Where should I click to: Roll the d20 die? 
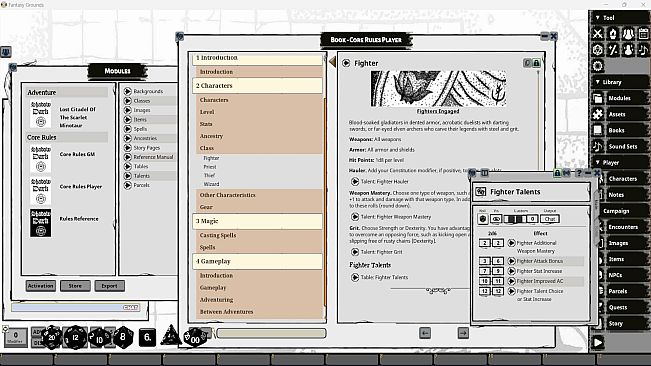[x=52, y=337]
